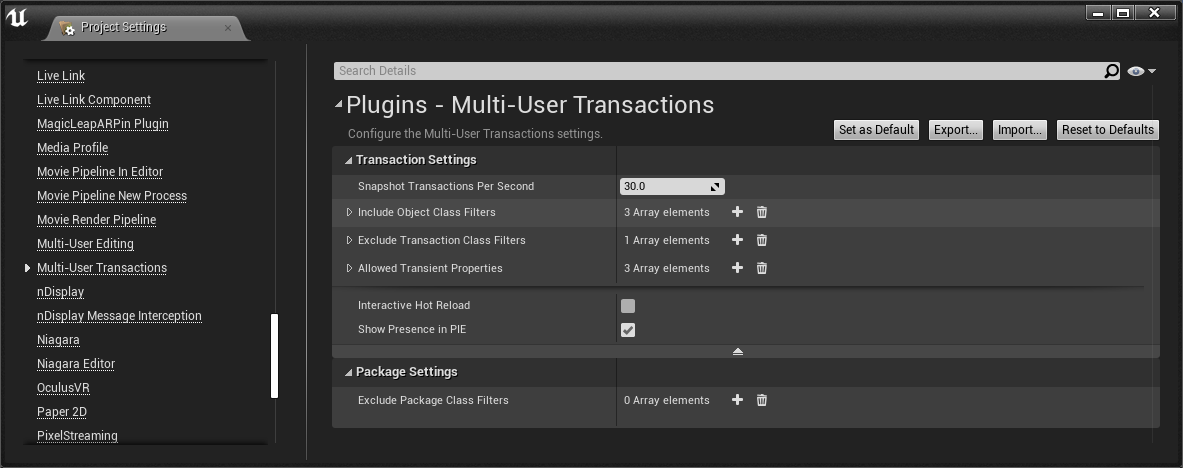Click "0 Array elements" text
1183x468 pixels.
667,400
